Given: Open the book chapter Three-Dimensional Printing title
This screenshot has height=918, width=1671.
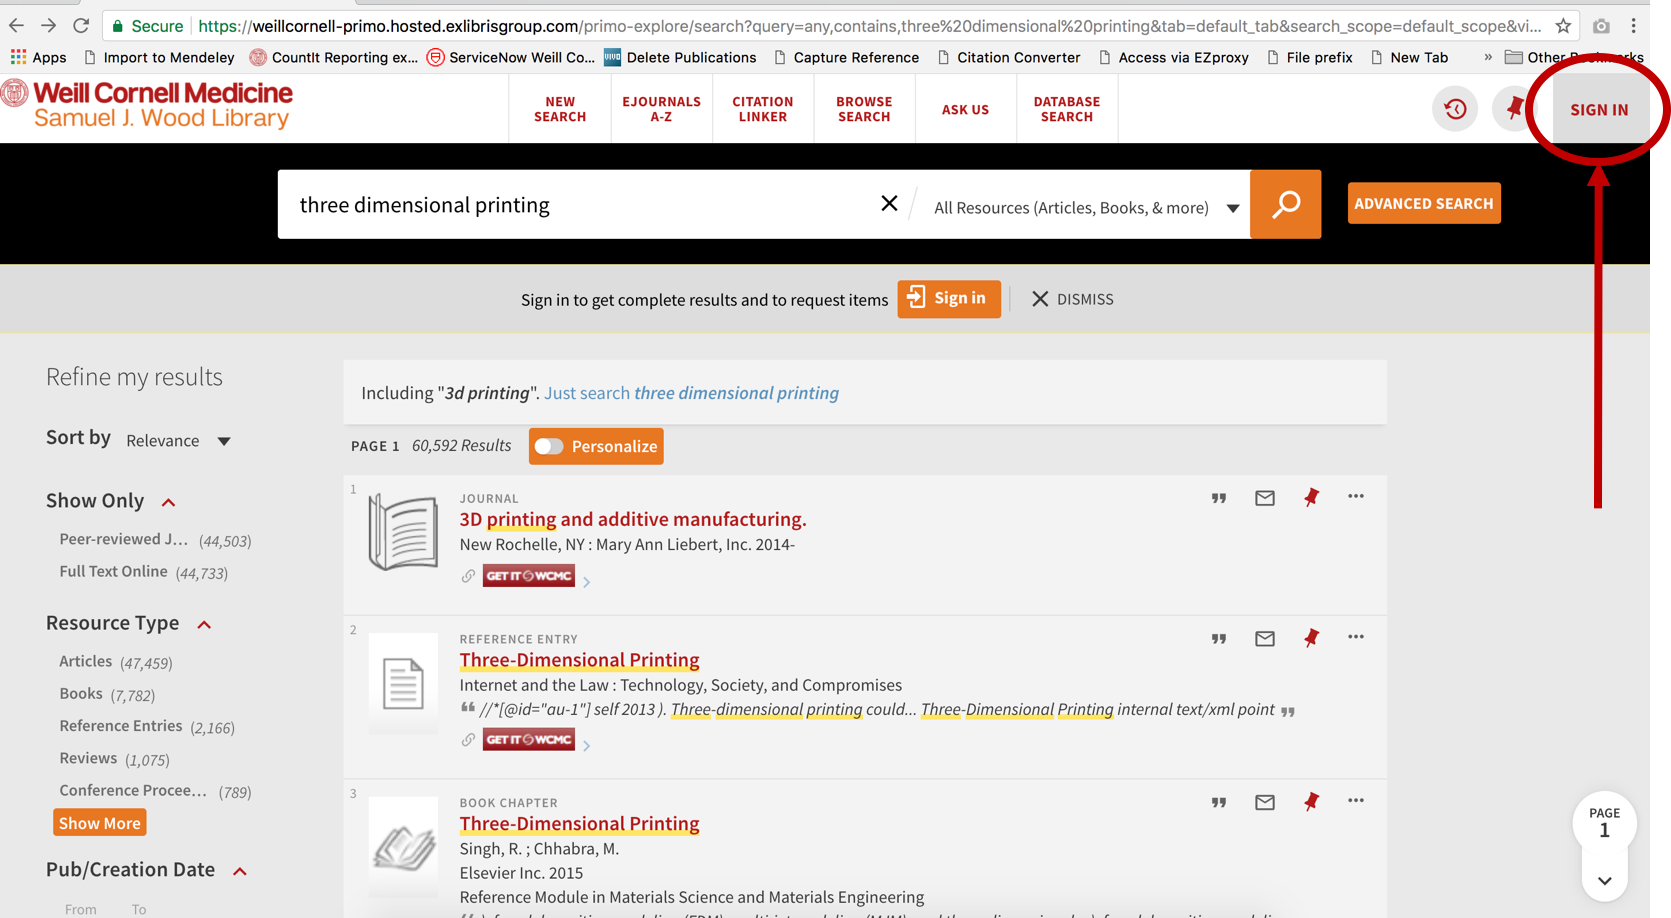Looking at the screenshot, I should 579,824.
